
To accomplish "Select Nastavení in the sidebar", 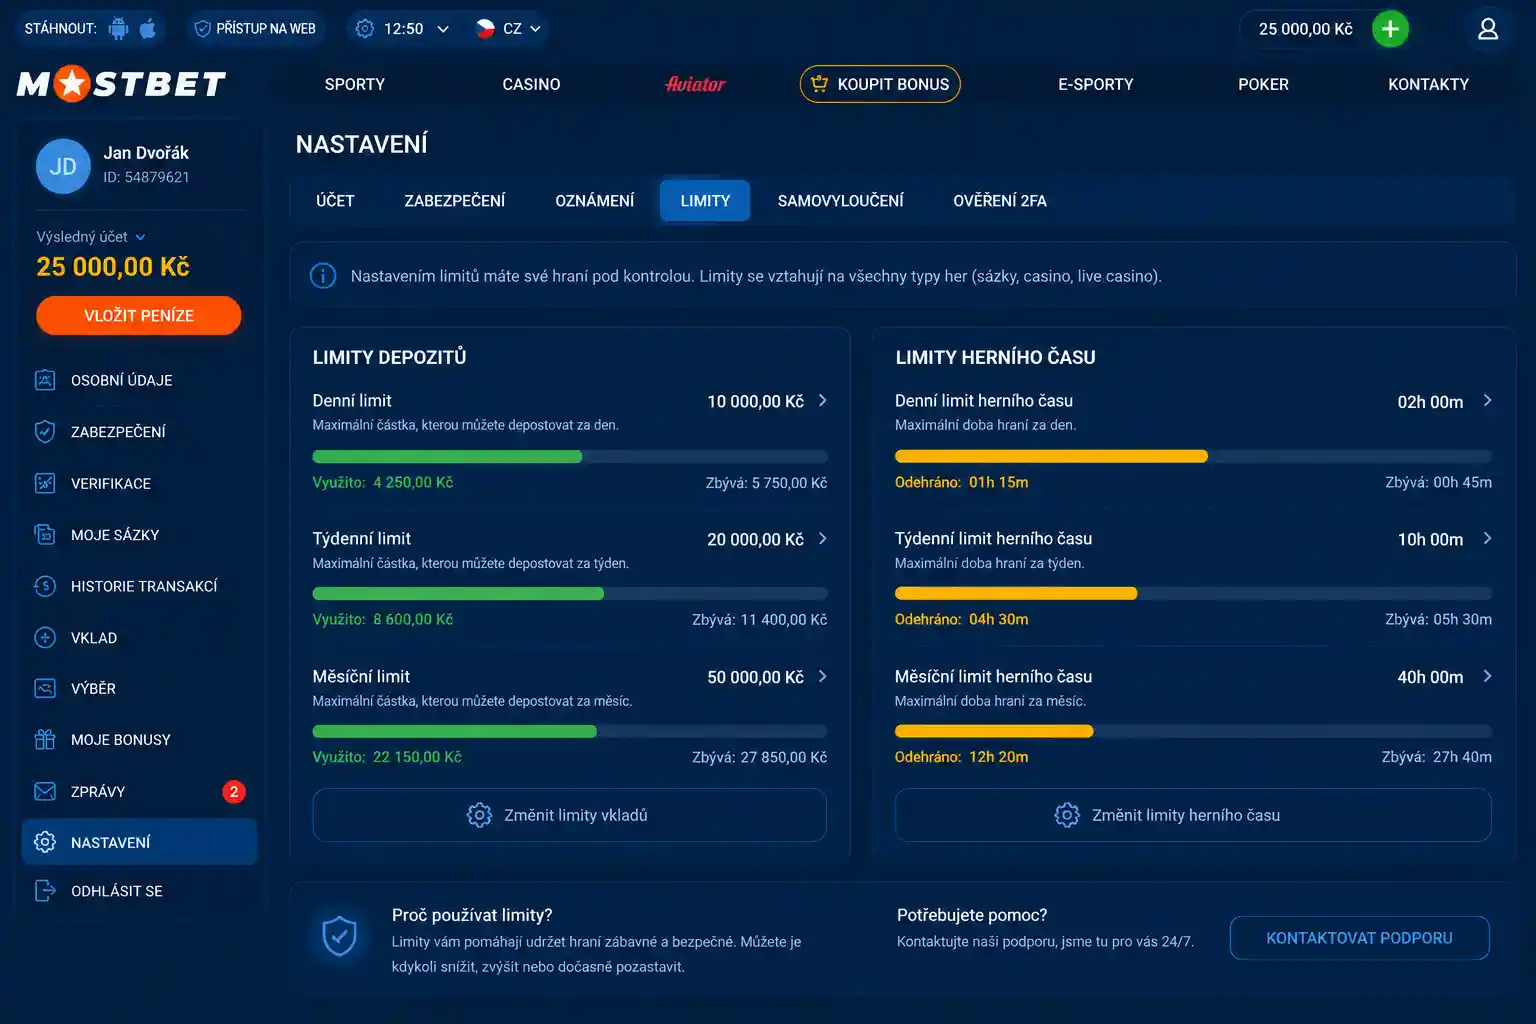I will [x=139, y=842].
